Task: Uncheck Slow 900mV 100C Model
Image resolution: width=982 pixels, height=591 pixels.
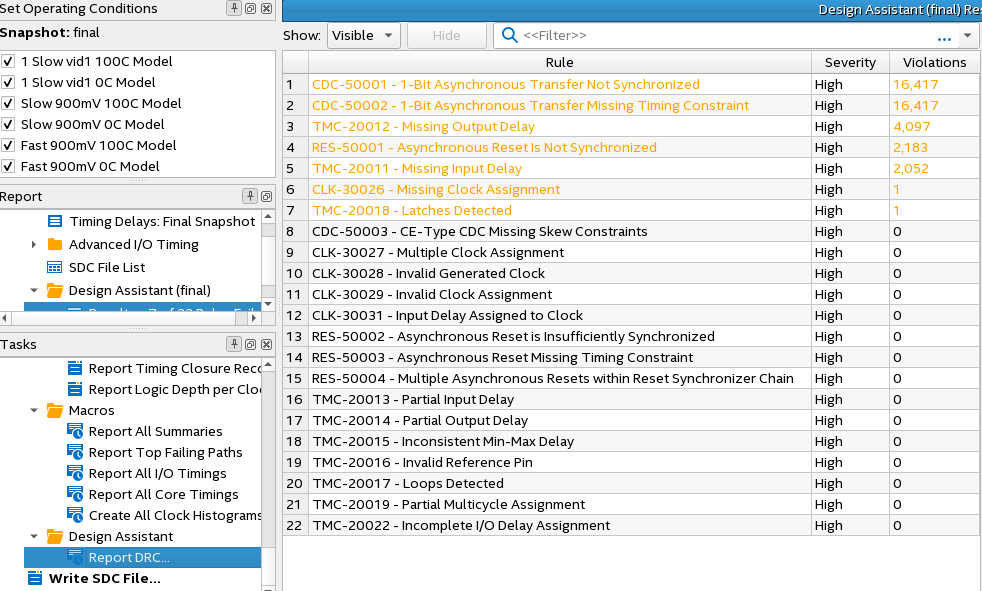Action: point(8,103)
